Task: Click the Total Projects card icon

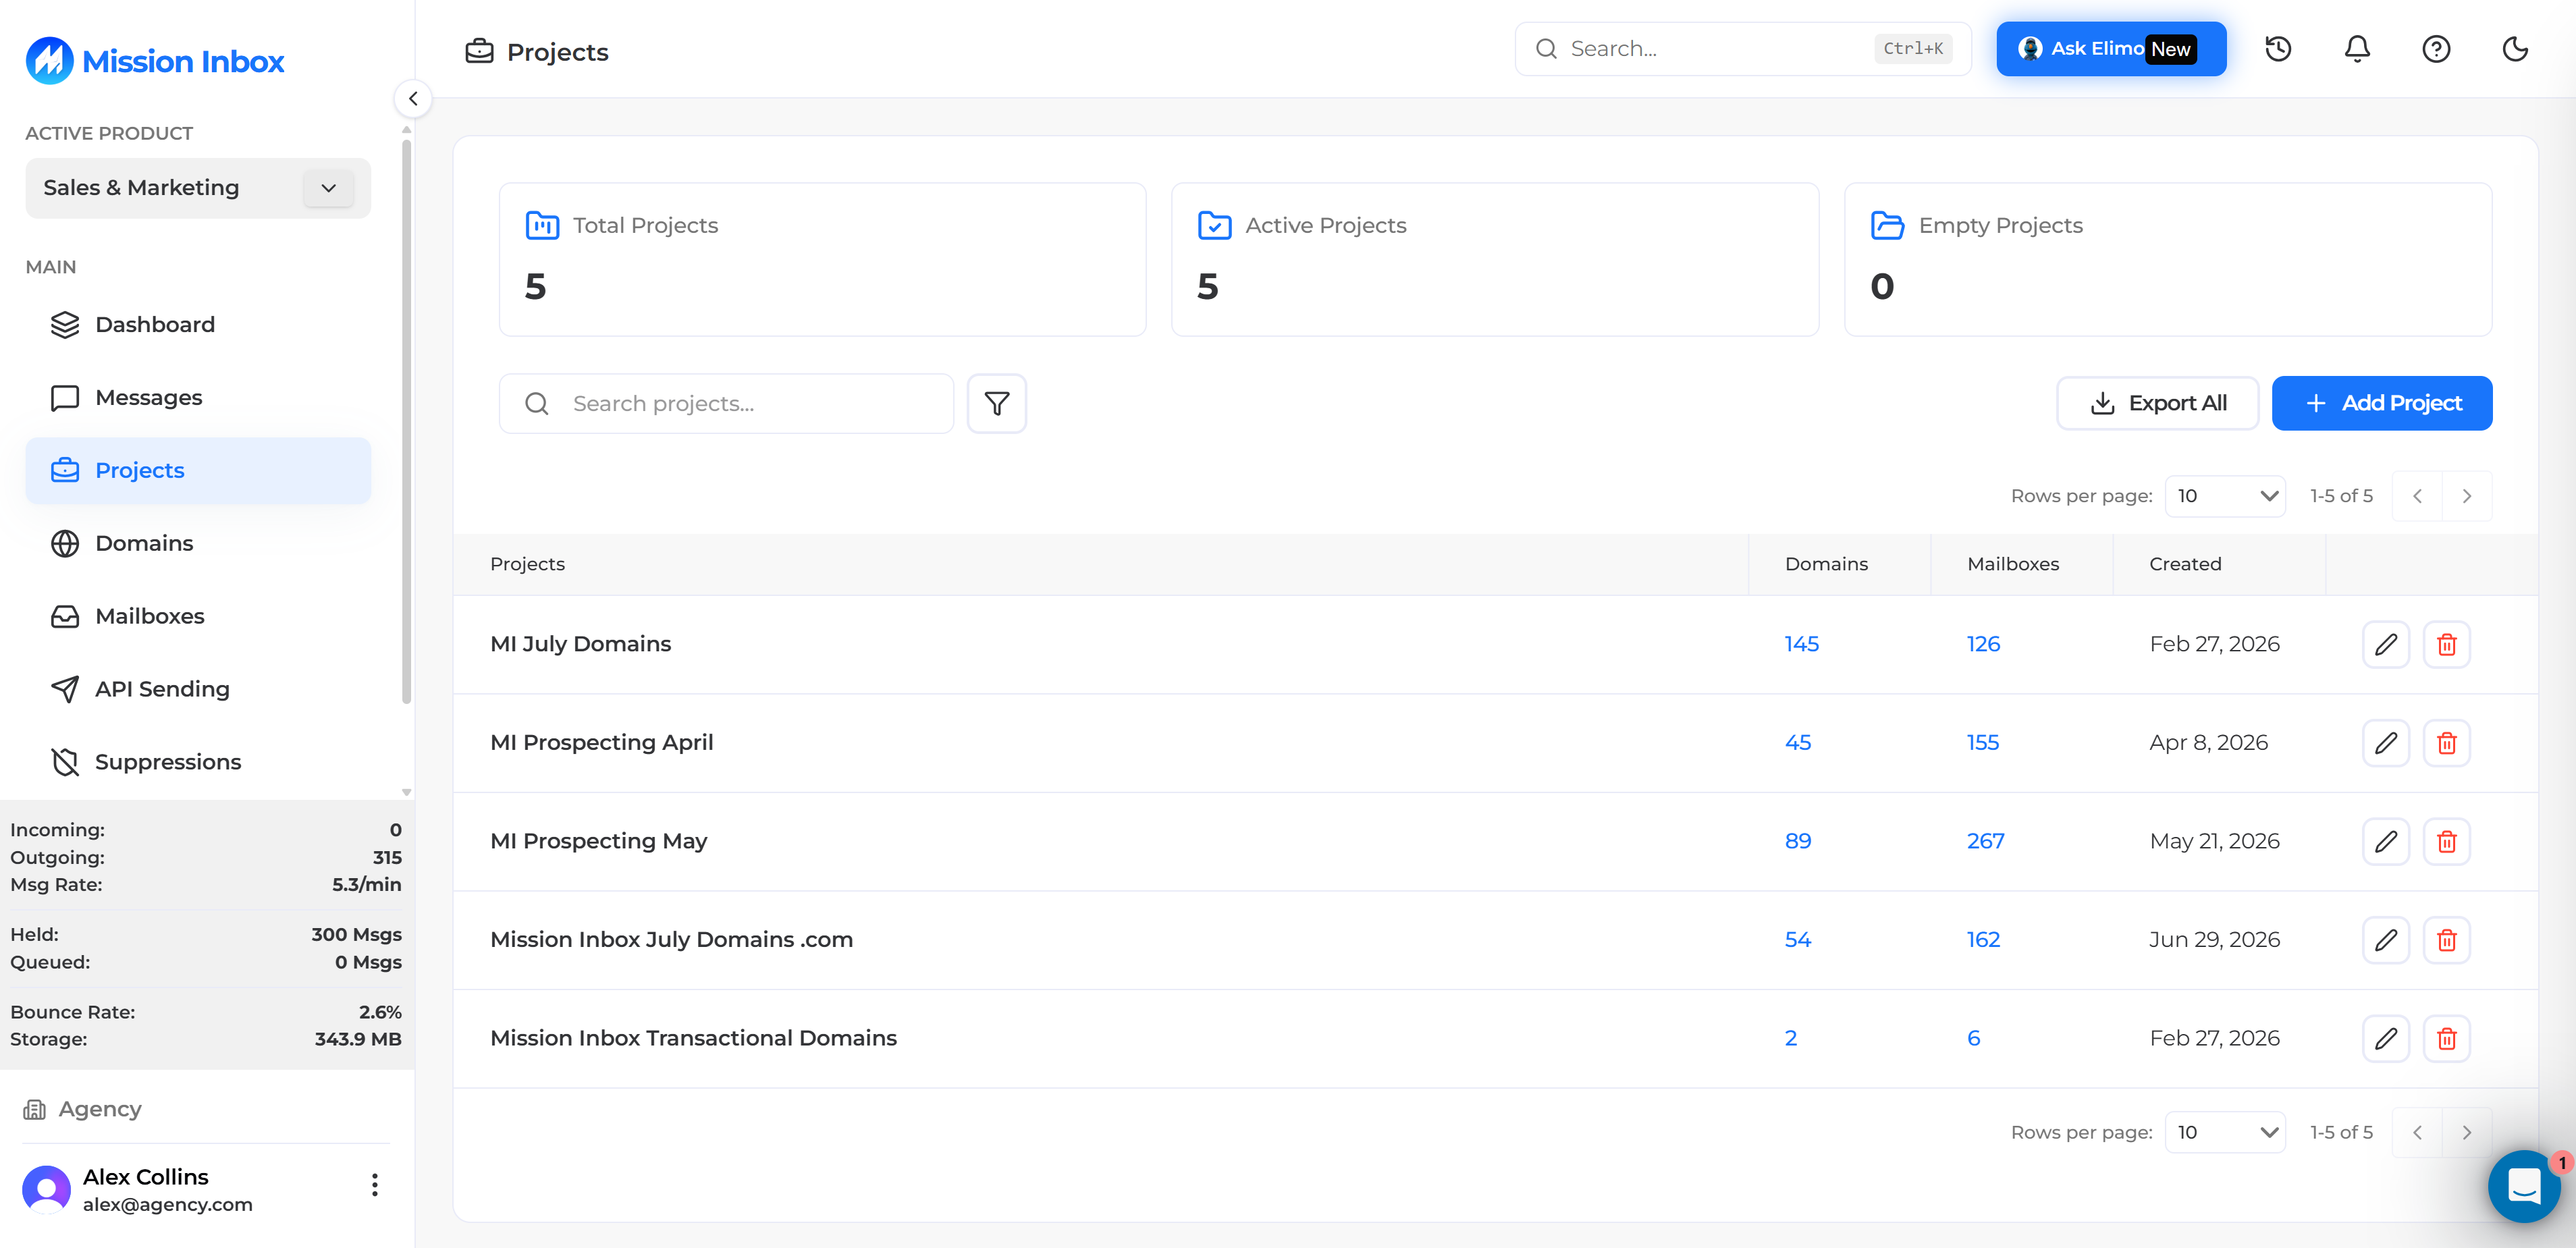Action: point(542,226)
